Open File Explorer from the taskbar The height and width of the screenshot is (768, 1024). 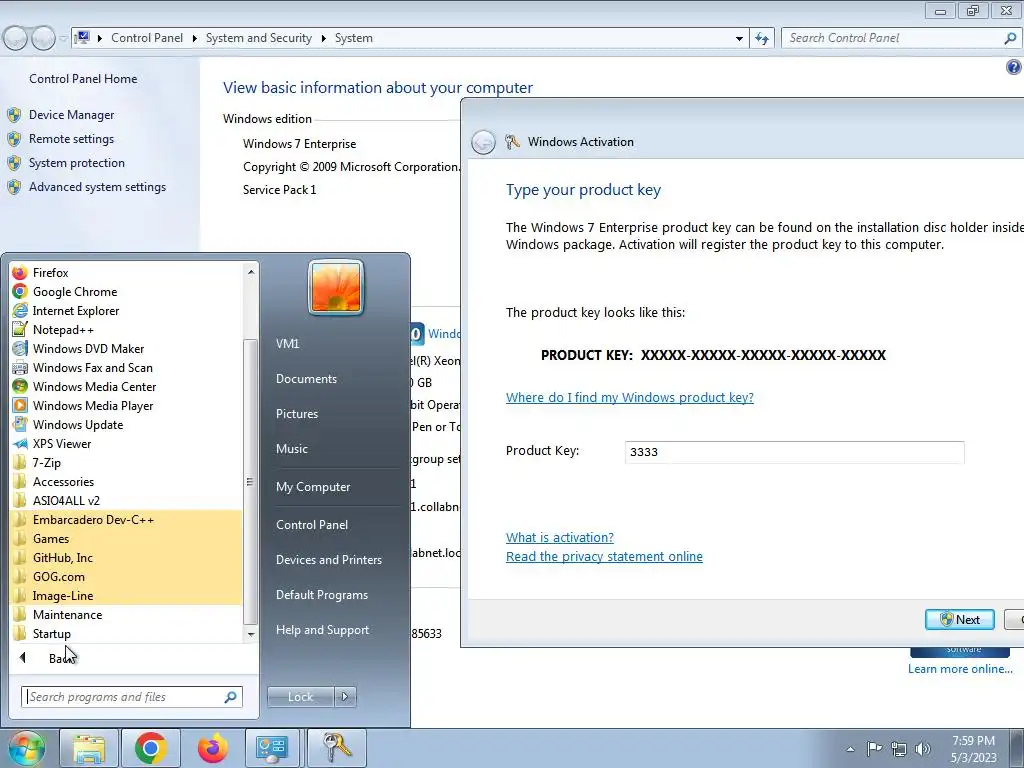[x=89, y=748]
